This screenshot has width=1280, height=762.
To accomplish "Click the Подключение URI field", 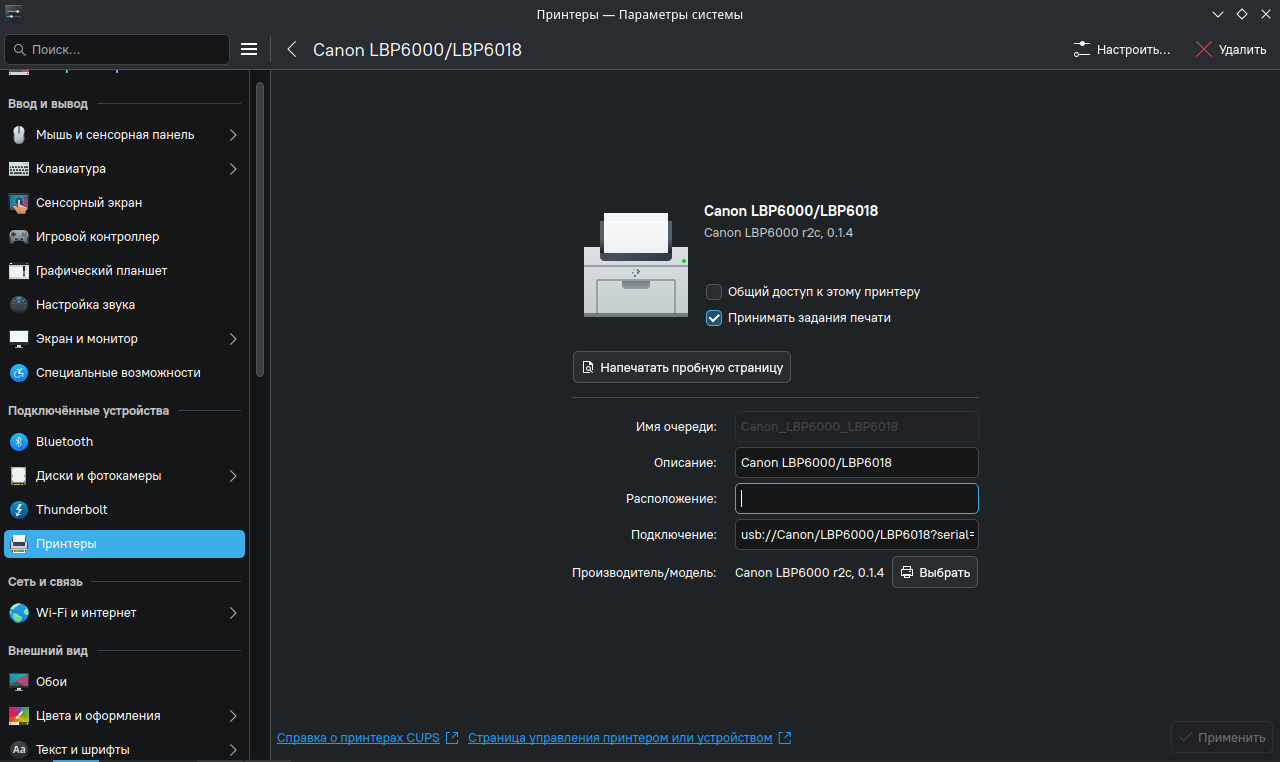I will pos(856,535).
